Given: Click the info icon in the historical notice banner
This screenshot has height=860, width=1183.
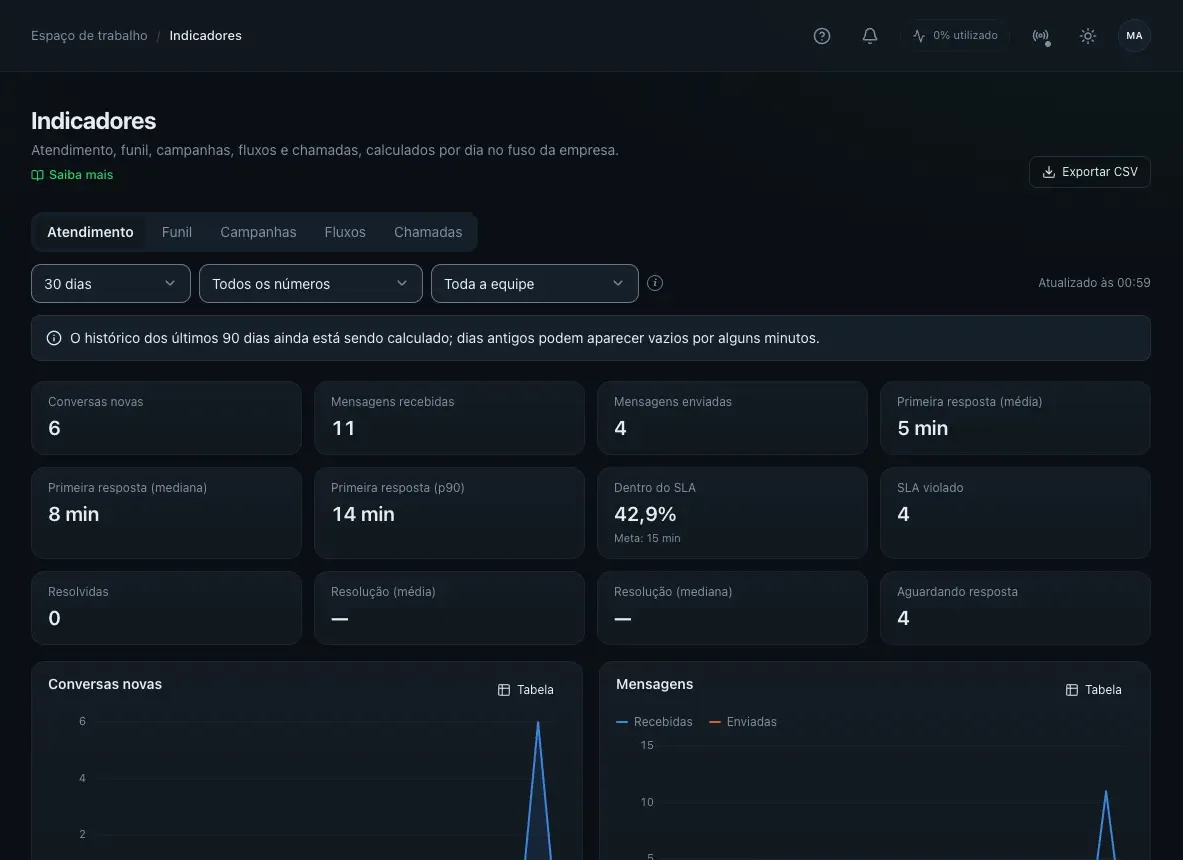Looking at the screenshot, I should click(54, 338).
